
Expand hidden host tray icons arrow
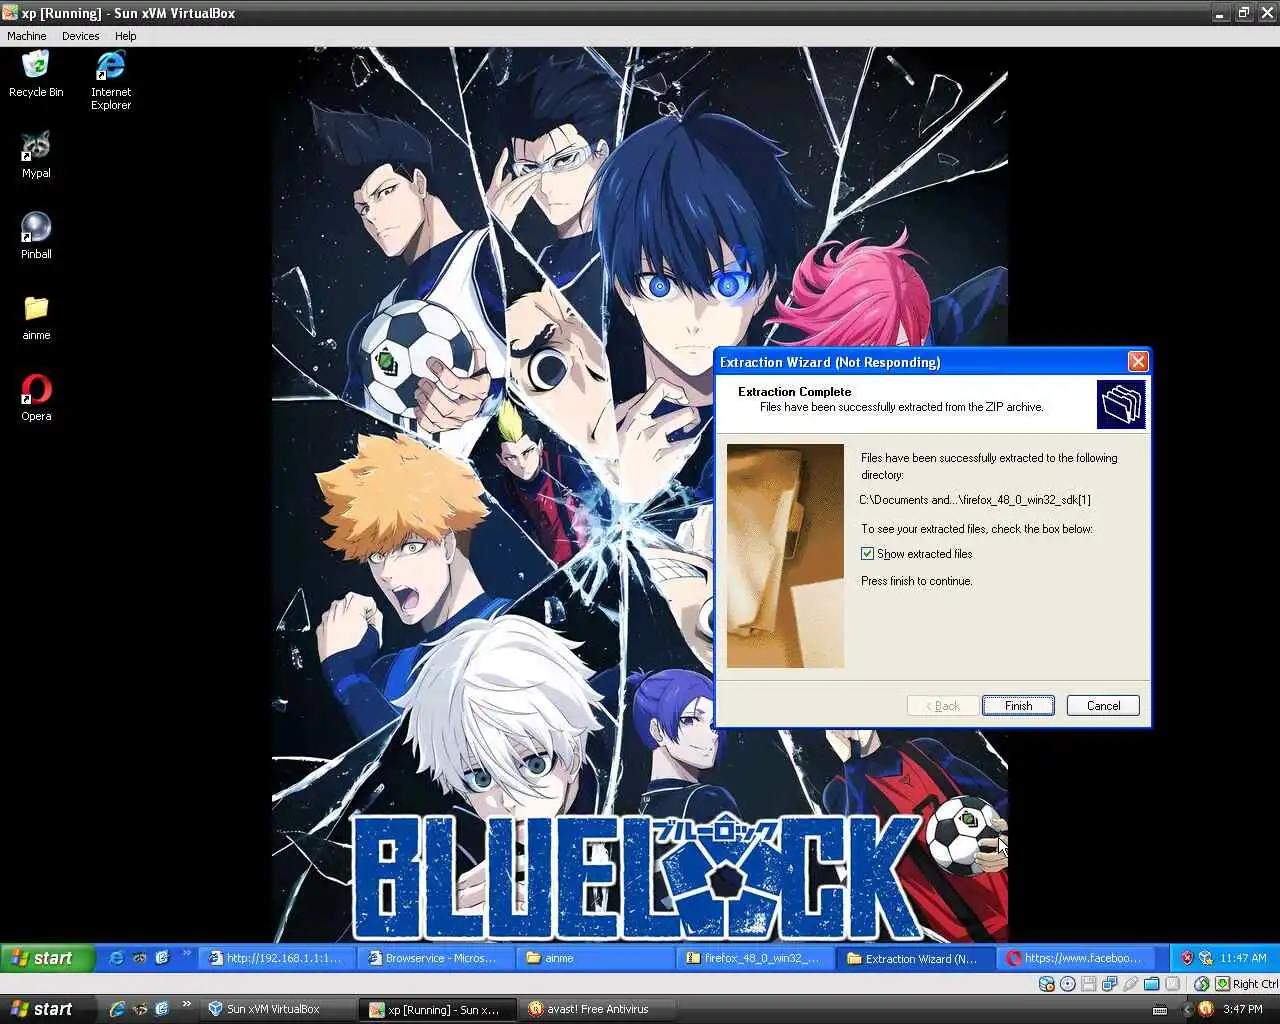[x=1188, y=1009]
